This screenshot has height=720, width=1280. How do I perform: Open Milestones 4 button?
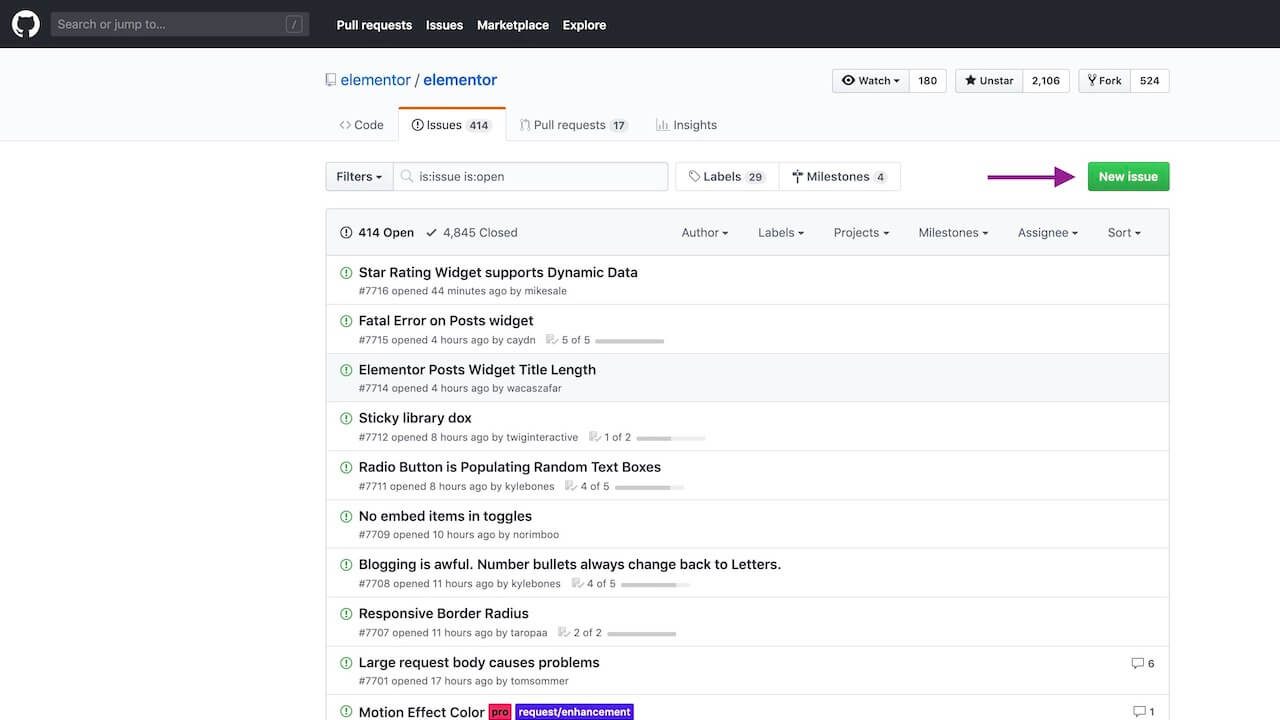(839, 177)
